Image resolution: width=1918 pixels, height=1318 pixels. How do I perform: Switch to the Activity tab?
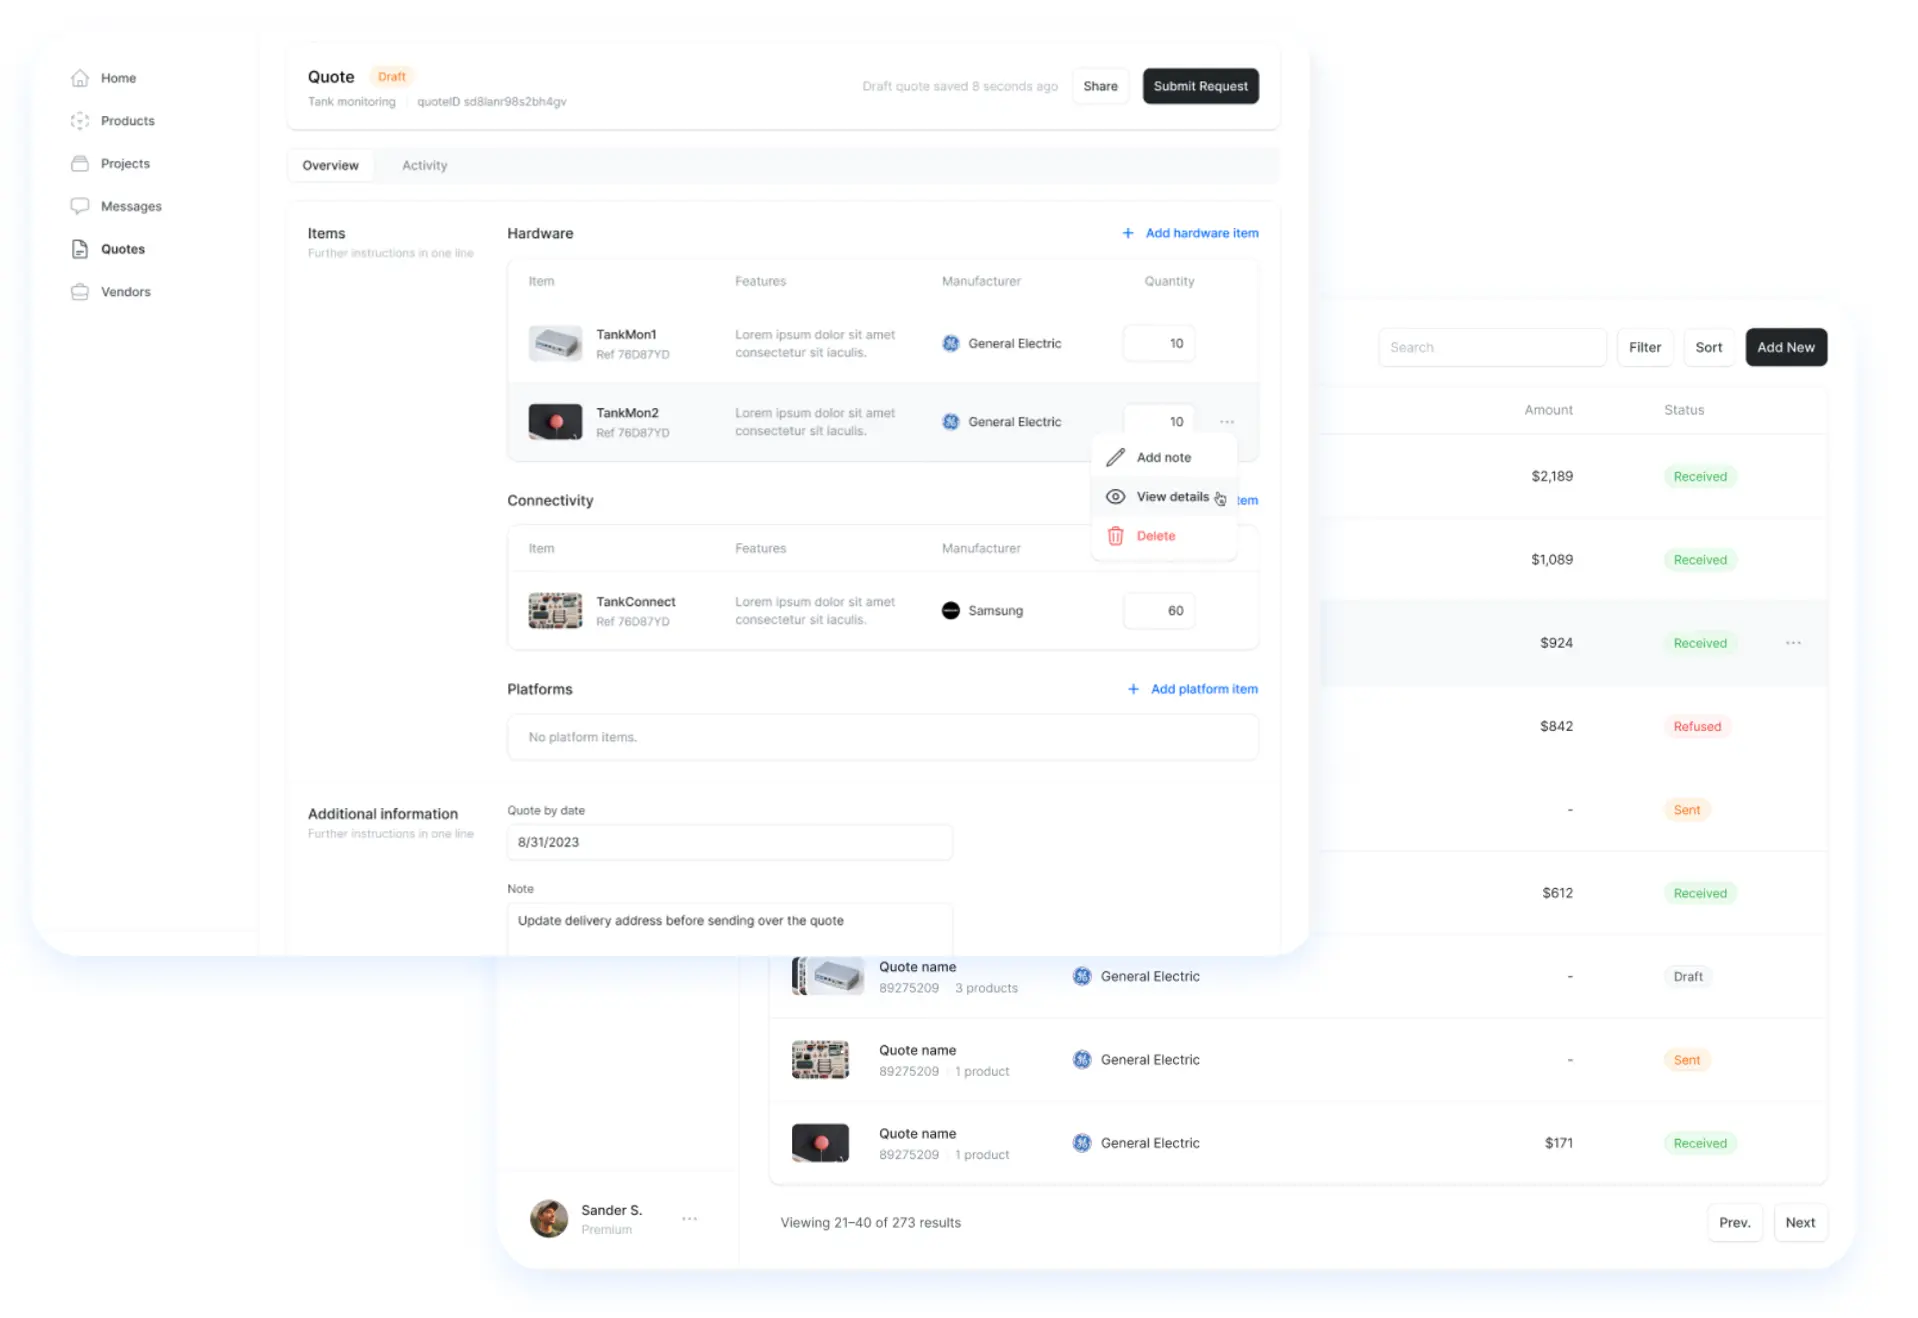(x=424, y=166)
